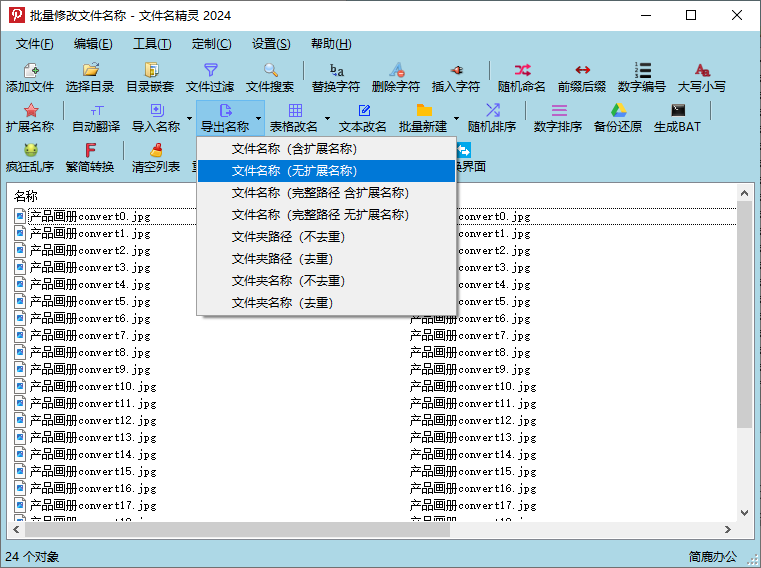Open the 备份还原 backup restore tool
Image resolution: width=761 pixels, height=568 pixels.
click(x=618, y=117)
